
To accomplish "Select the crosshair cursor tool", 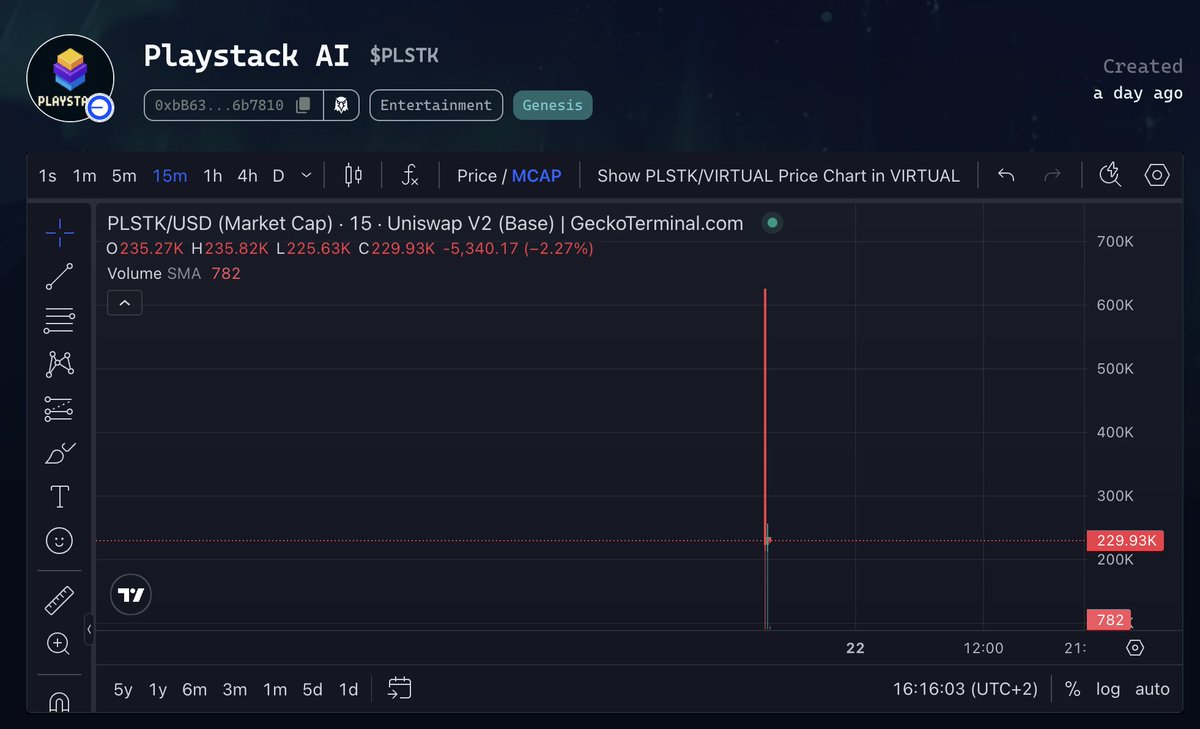I will [59, 232].
